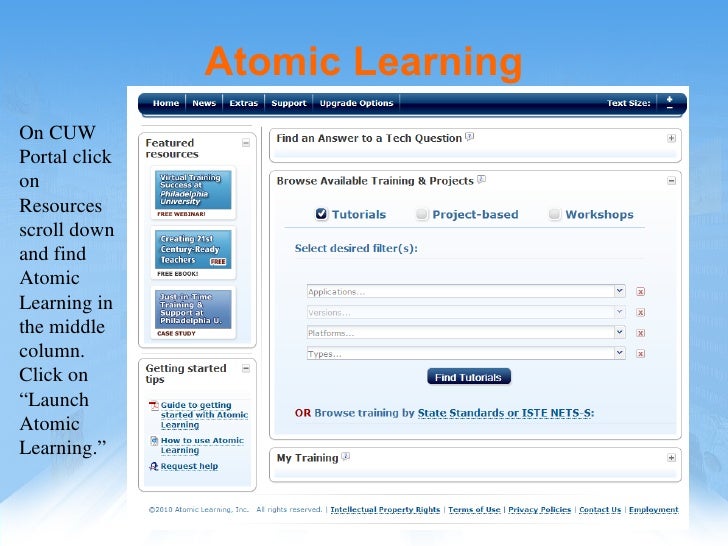Image resolution: width=728 pixels, height=546 pixels.
Task: Open Just in Time Training case study thumbnail
Action: (193, 309)
